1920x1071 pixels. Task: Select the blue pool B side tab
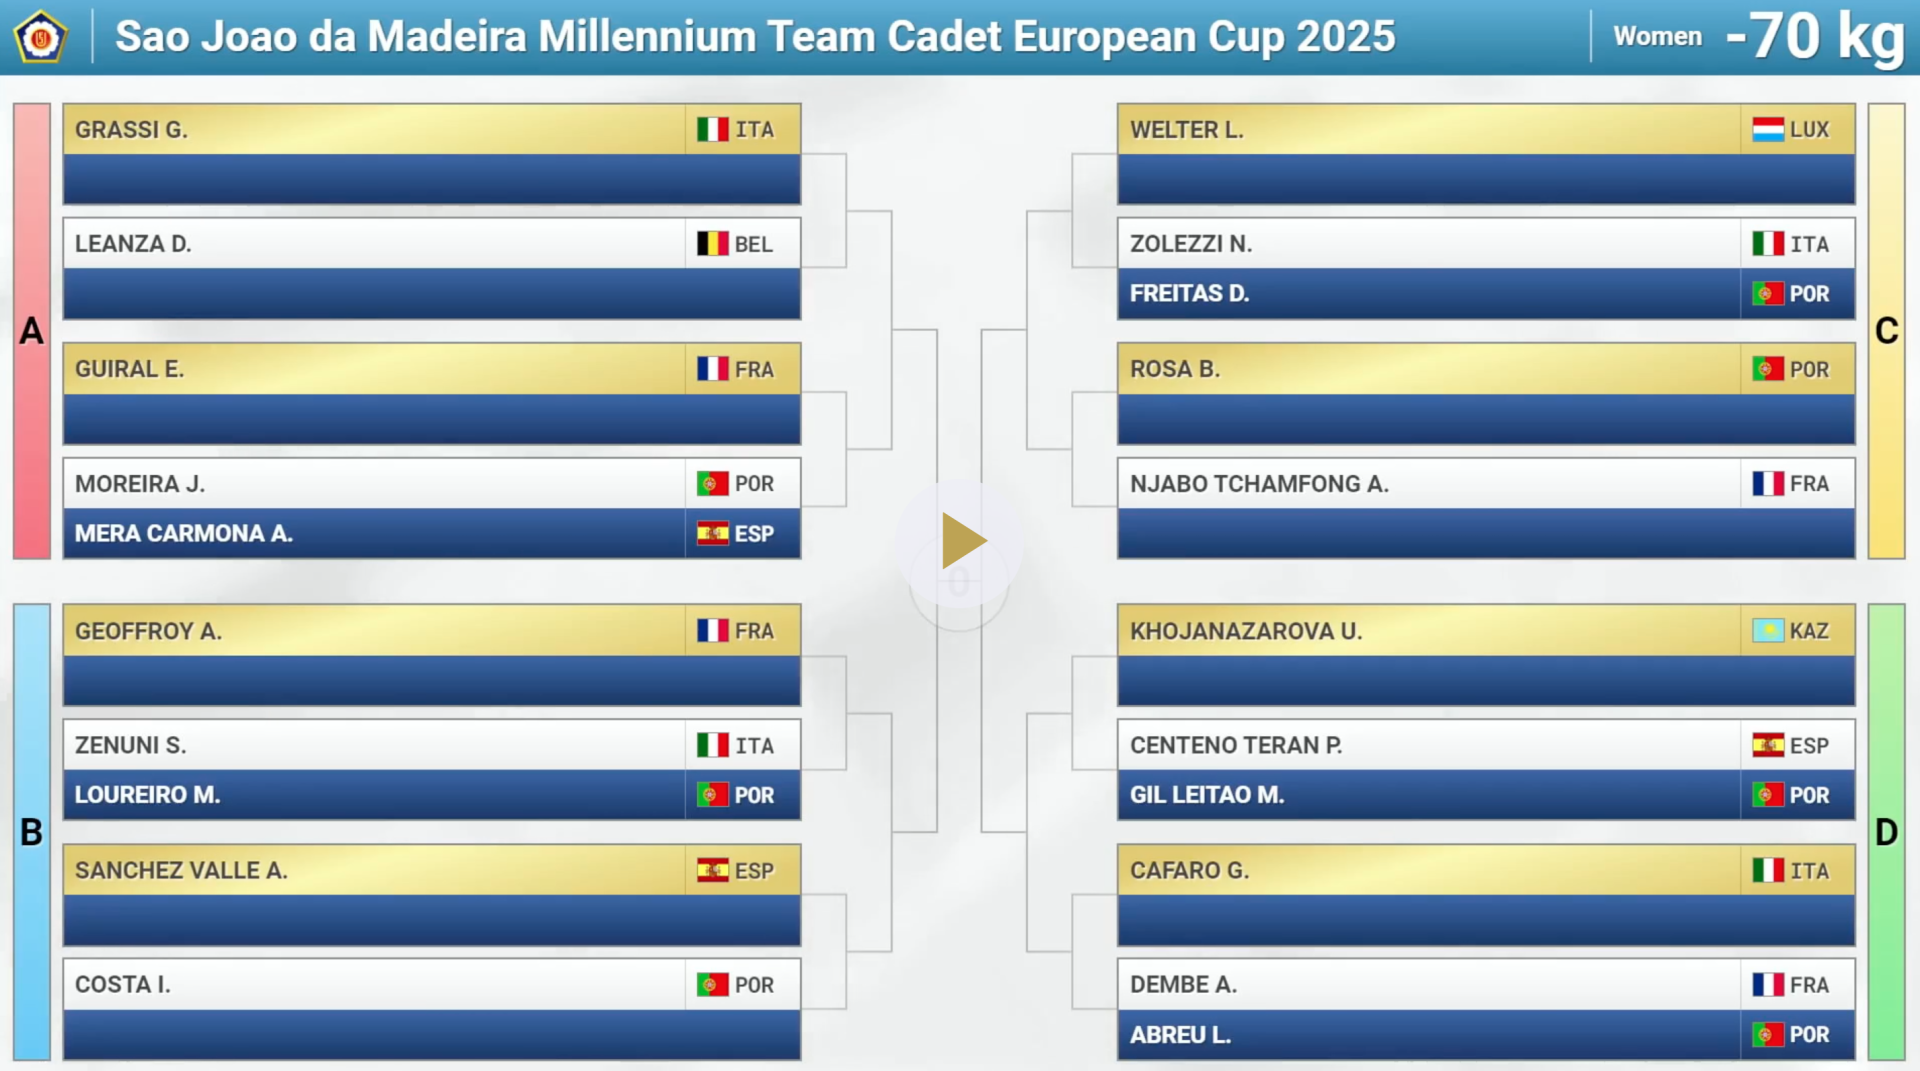coord(32,832)
